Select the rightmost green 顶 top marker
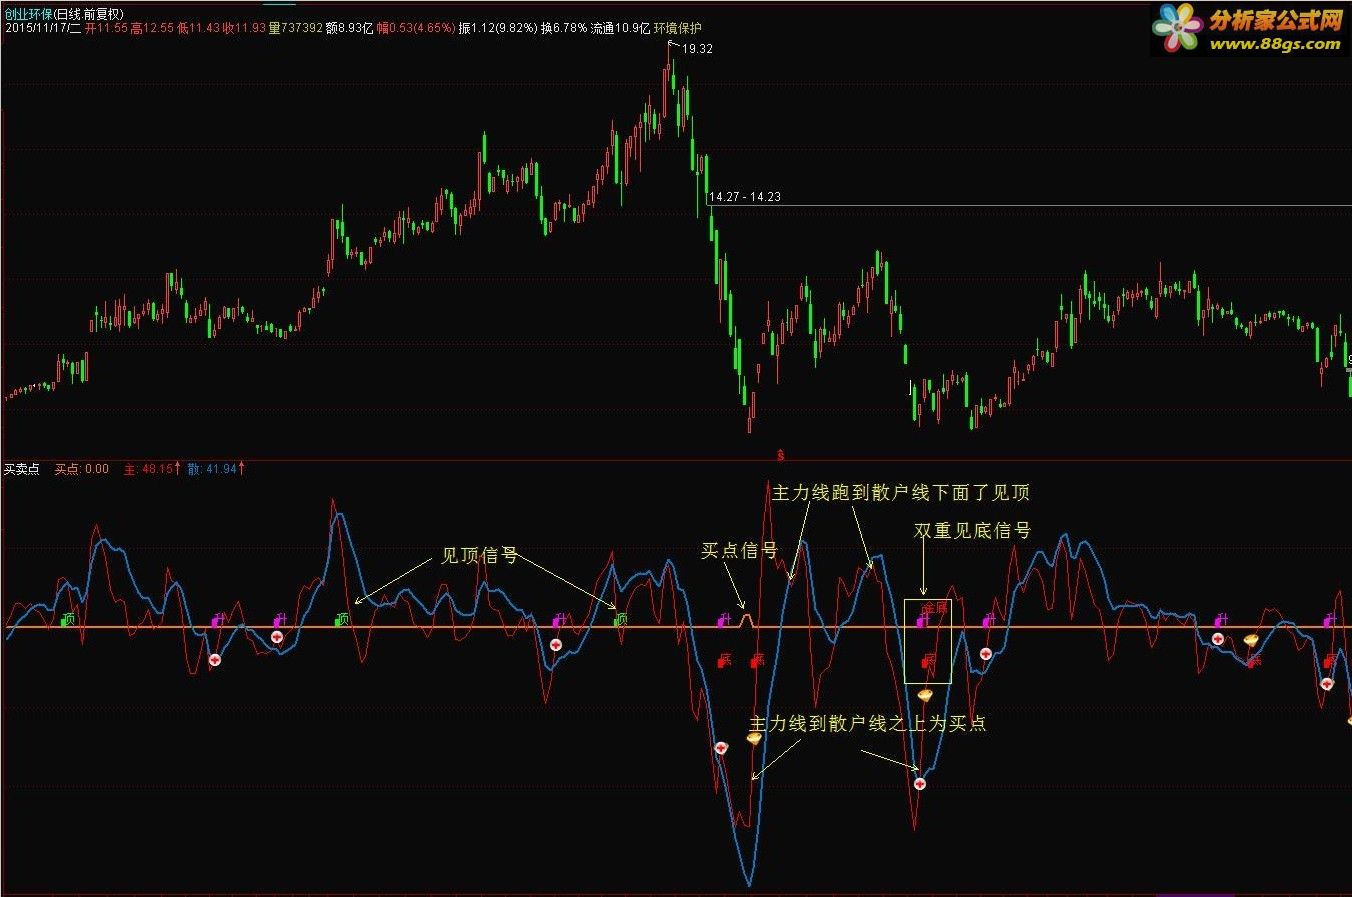 coord(620,620)
